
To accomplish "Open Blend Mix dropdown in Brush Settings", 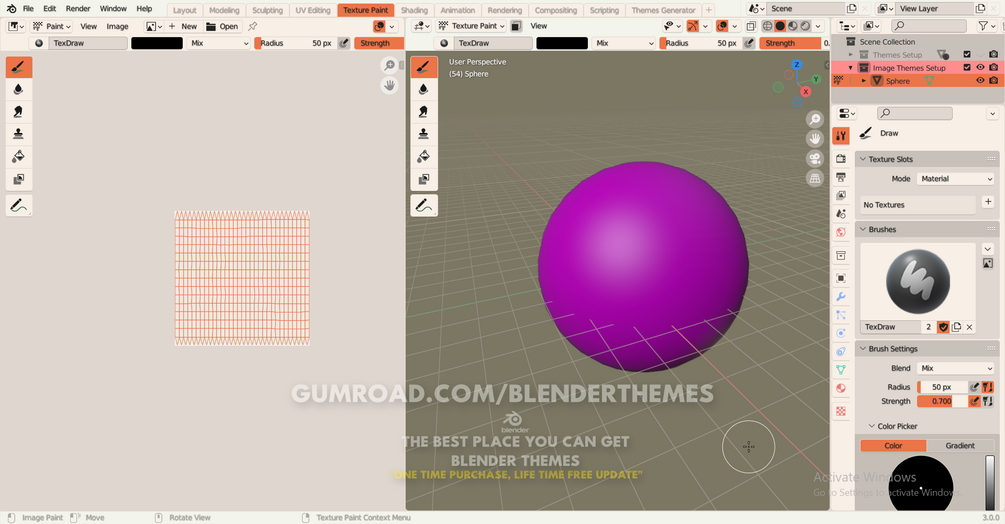I will coord(955,368).
